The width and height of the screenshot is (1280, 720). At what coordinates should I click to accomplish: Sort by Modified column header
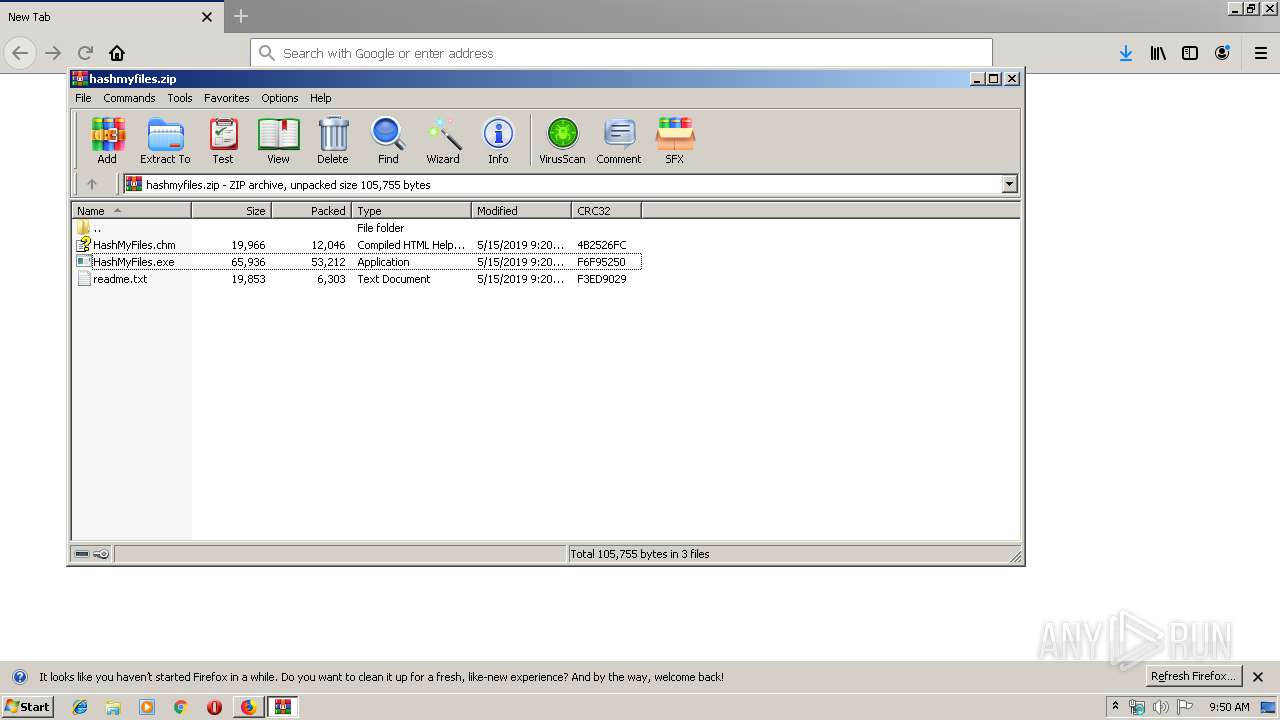click(x=521, y=211)
